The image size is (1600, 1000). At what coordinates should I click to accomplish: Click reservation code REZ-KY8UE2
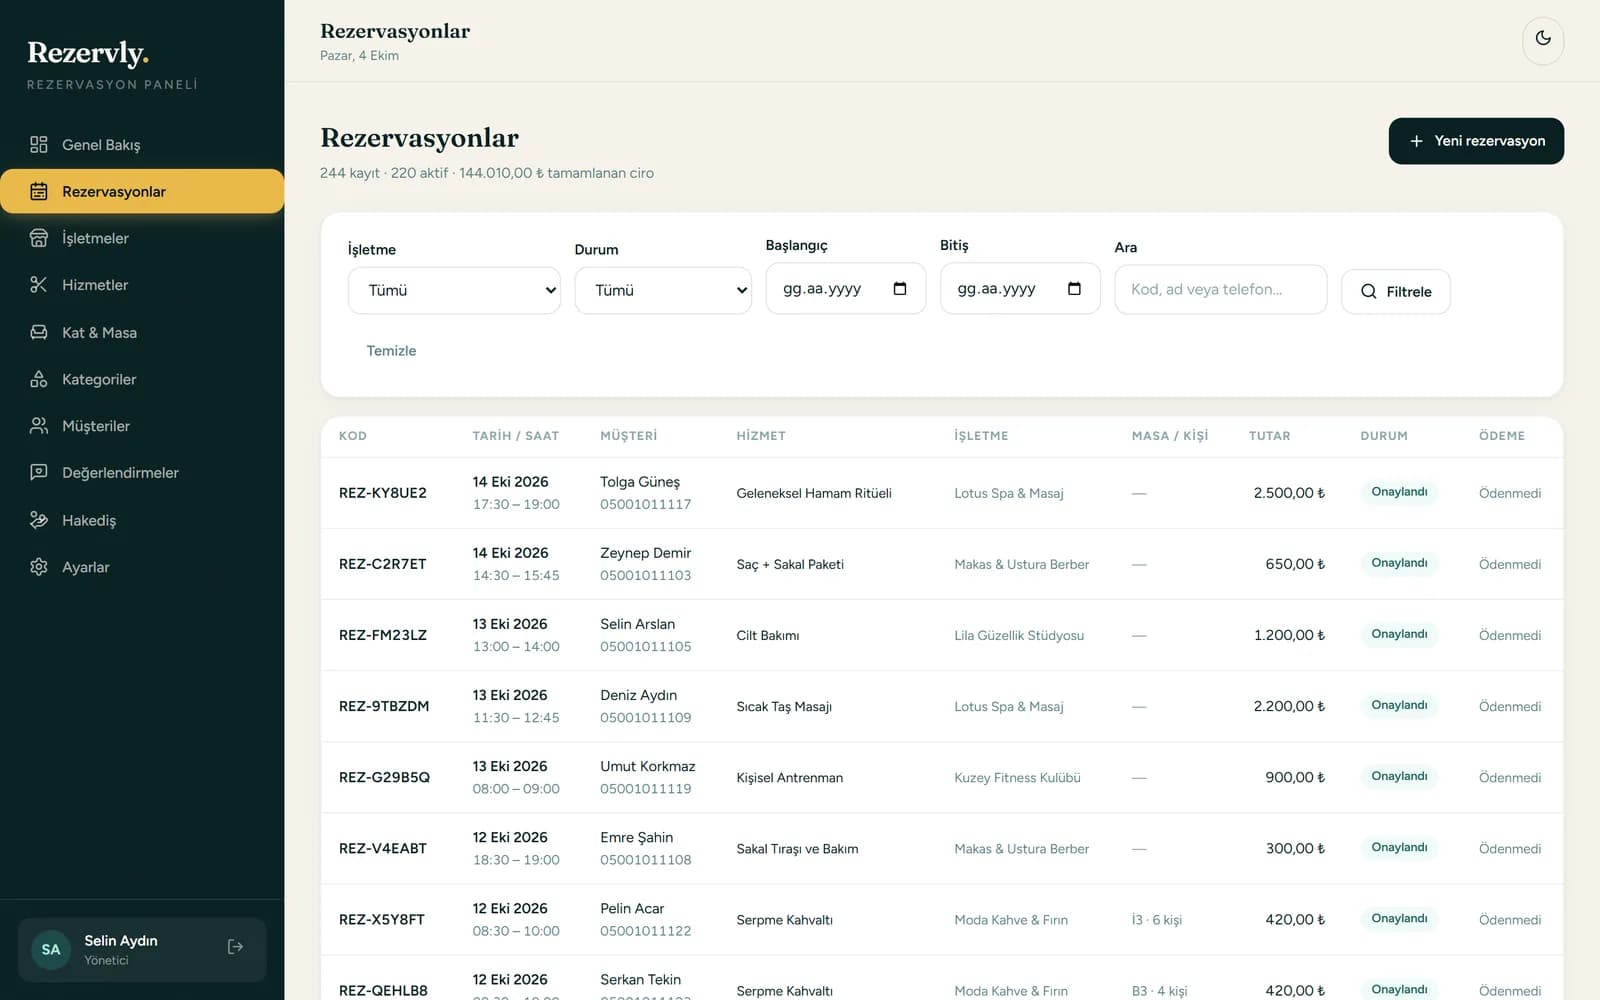point(383,493)
